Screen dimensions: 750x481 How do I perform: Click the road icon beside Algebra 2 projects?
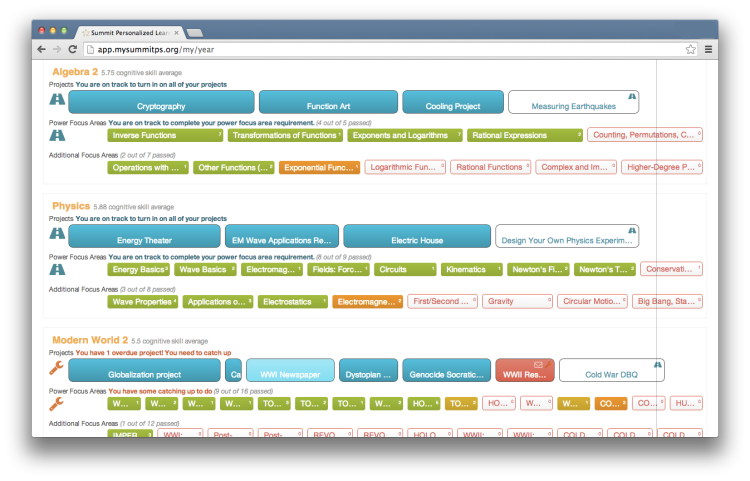click(x=57, y=100)
